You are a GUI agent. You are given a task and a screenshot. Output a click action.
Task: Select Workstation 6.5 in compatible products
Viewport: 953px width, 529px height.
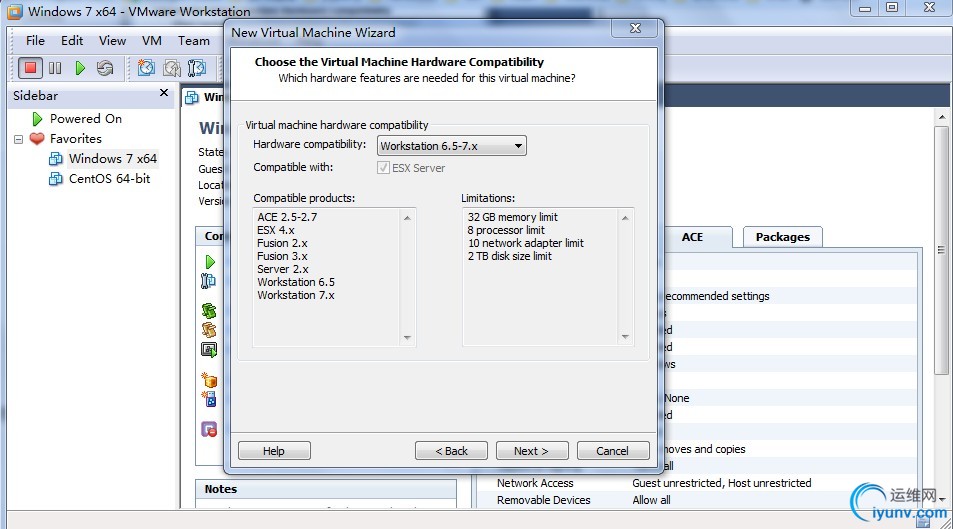click(295, 282)
